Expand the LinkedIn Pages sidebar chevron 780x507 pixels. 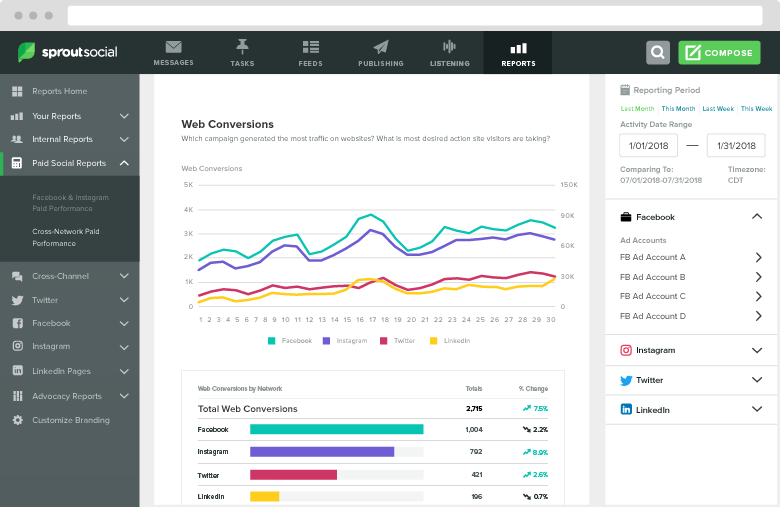point(124,371)
